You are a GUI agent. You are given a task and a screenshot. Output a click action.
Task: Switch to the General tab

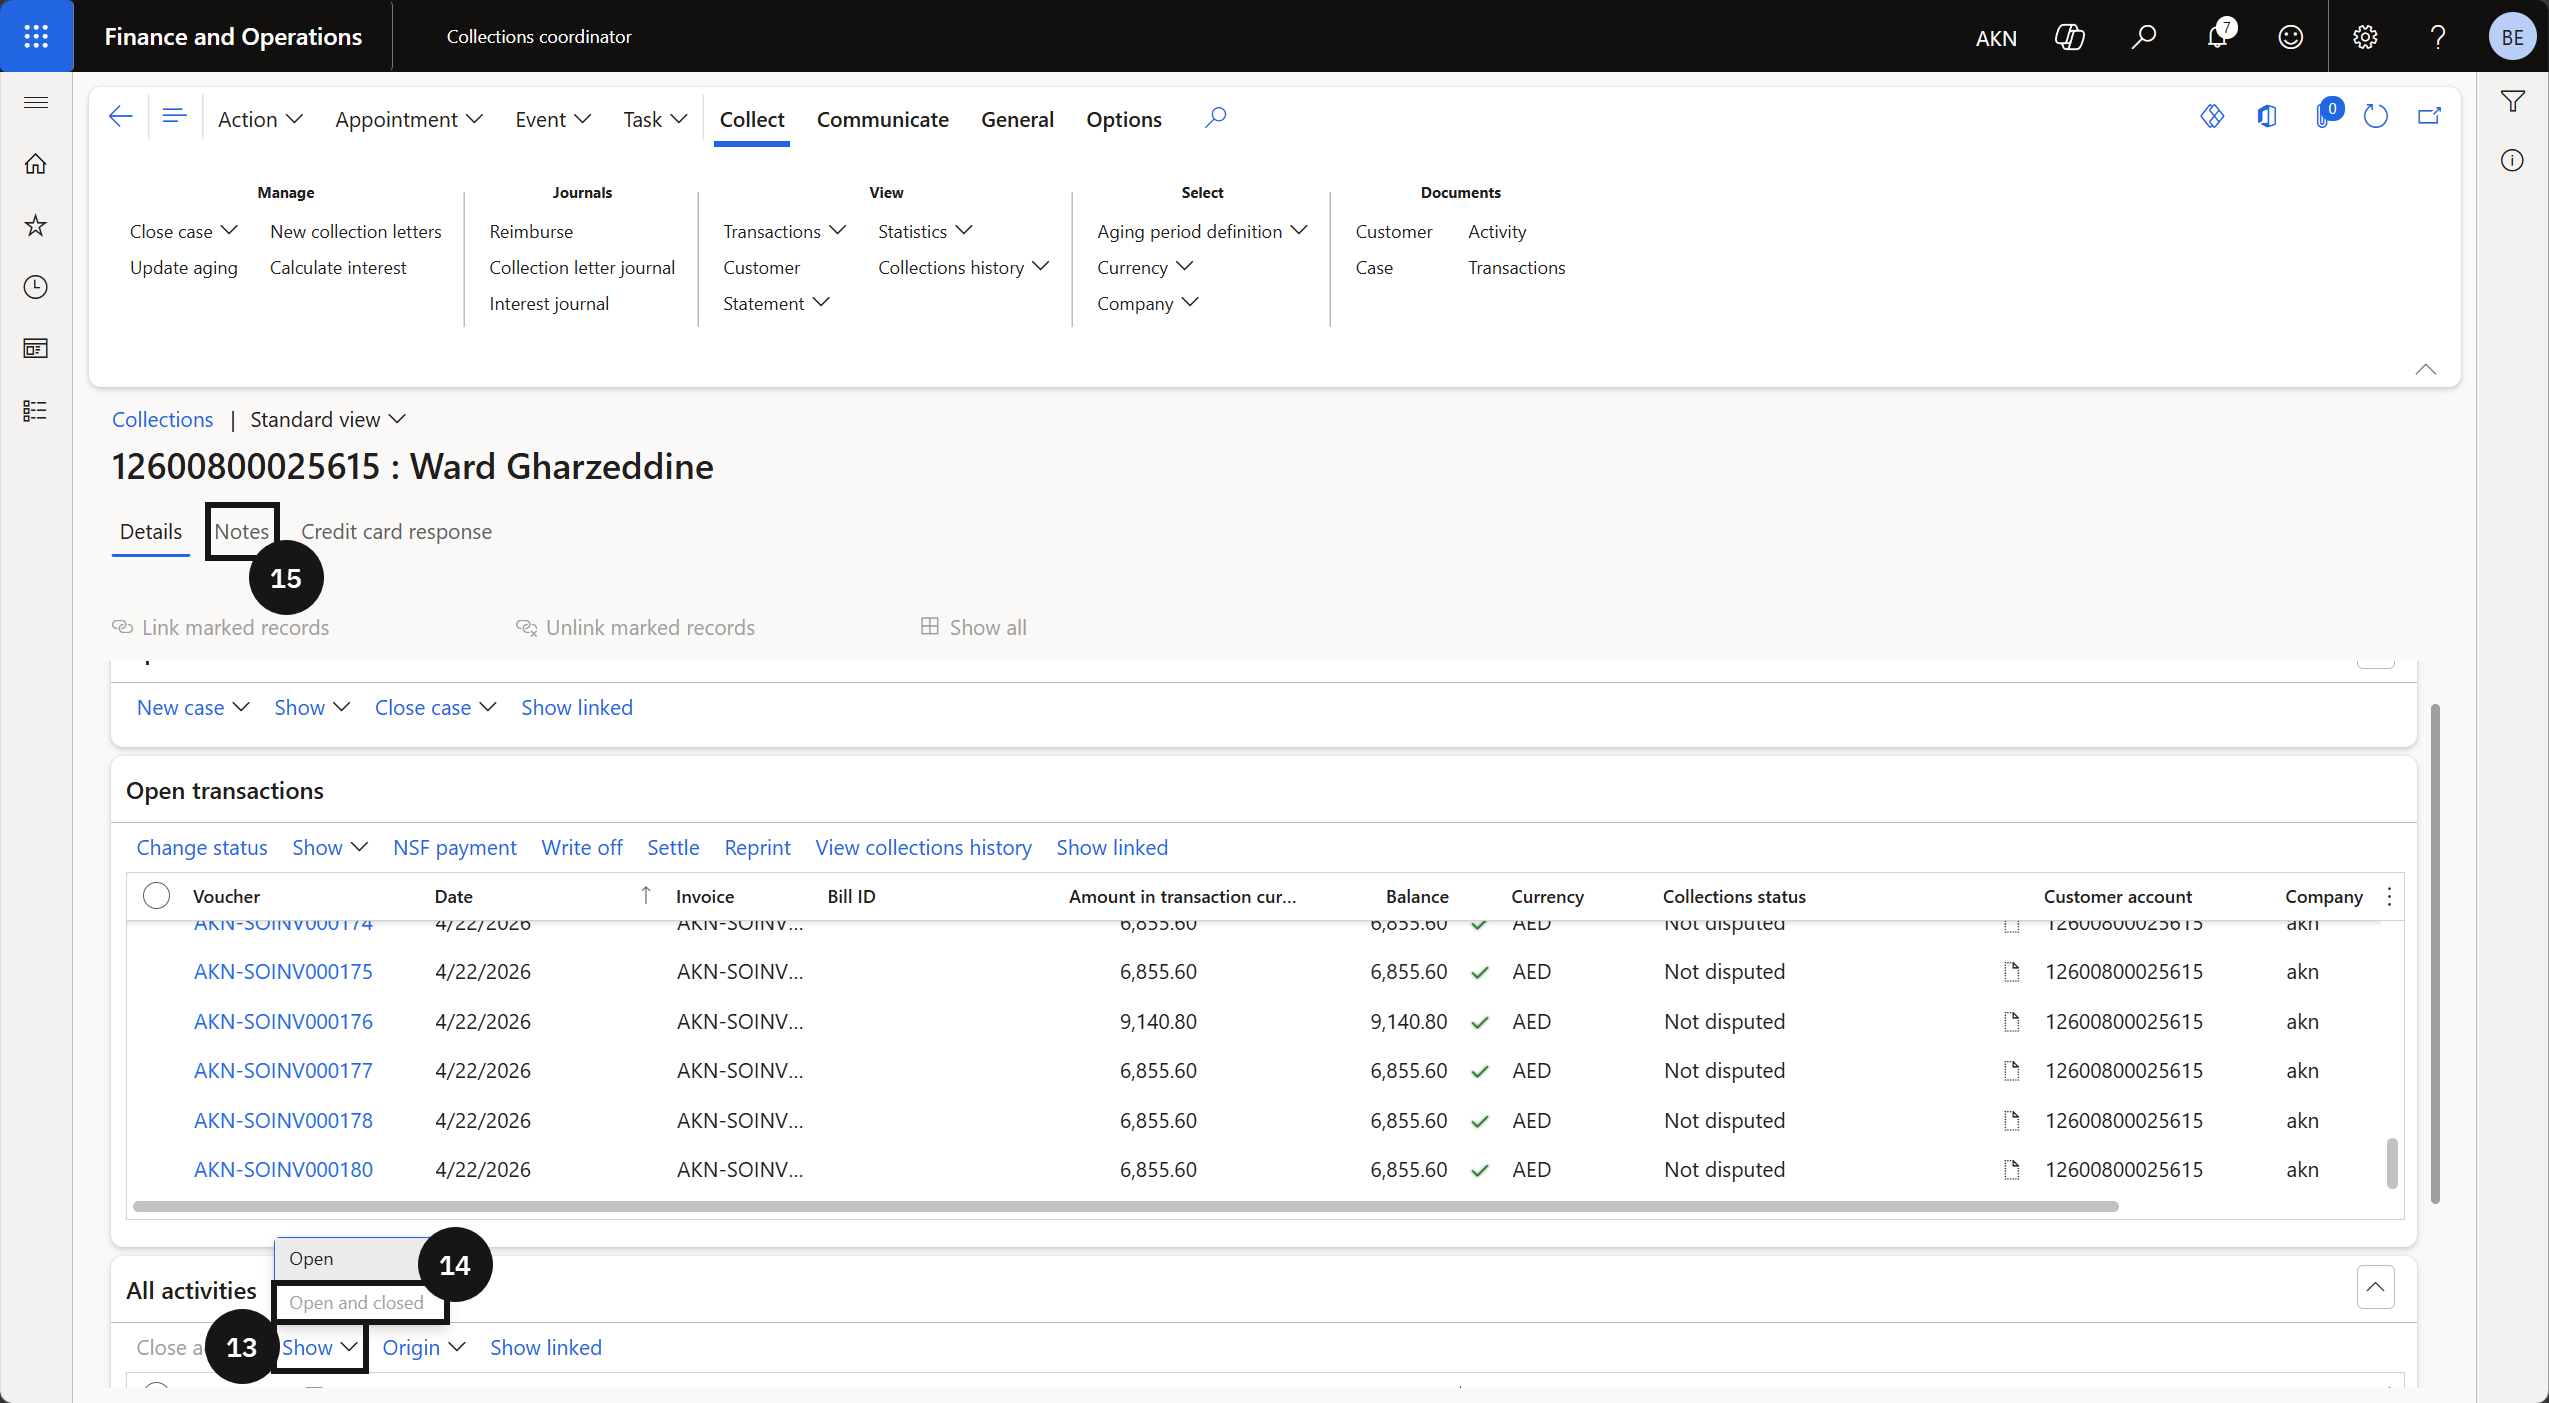(1017, 119)
